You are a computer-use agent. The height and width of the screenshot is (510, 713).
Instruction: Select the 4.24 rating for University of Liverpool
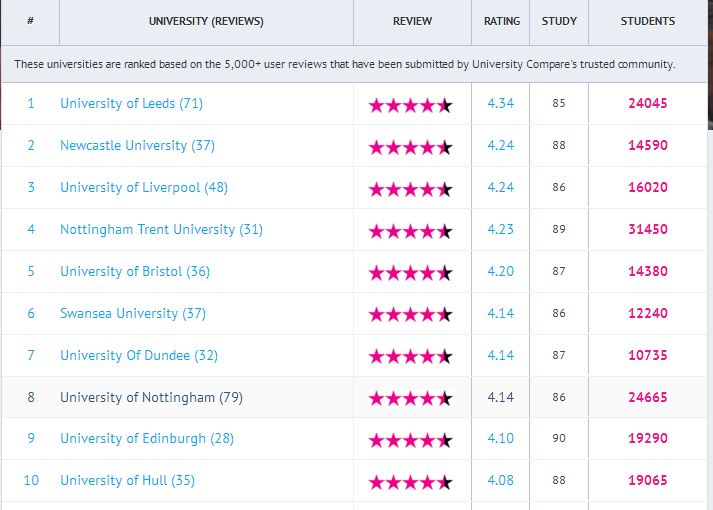click(501, 187)
